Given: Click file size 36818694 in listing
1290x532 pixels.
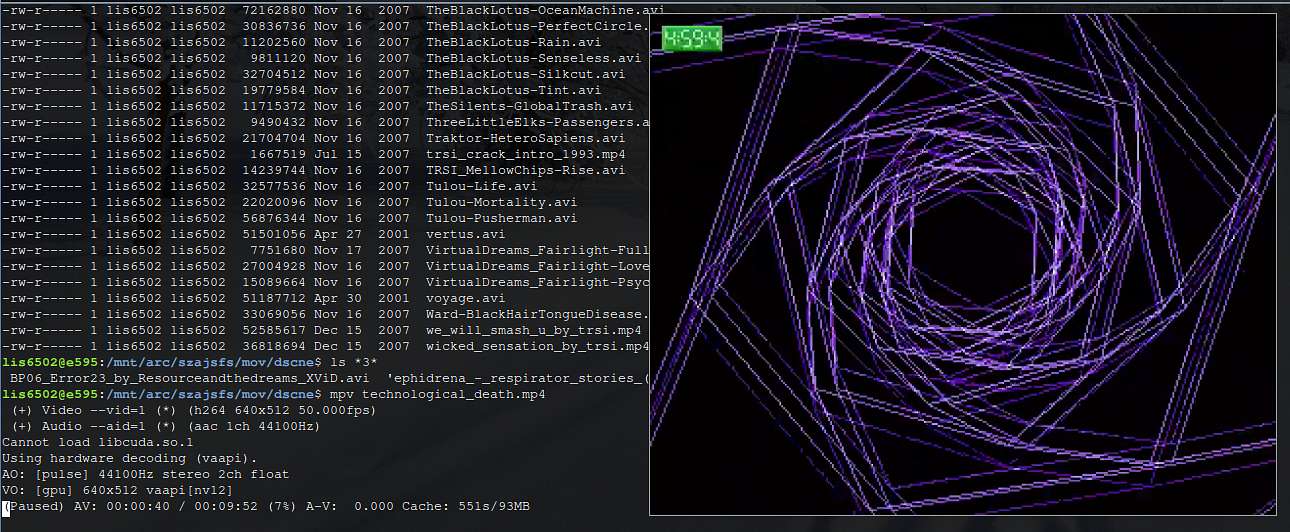Looking at the screenshot, I should point(274,346).
